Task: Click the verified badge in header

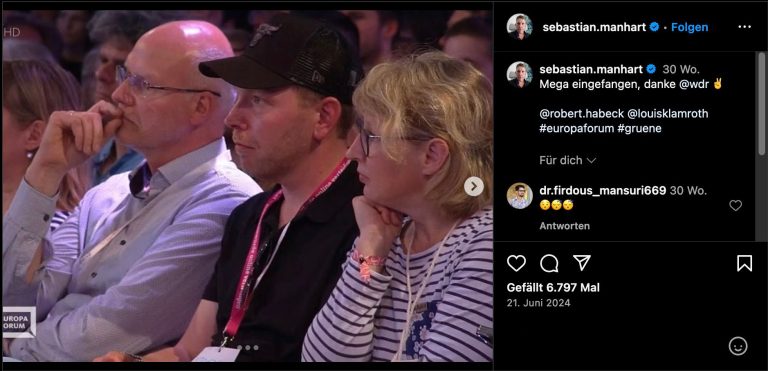Action: pos(654,27)
